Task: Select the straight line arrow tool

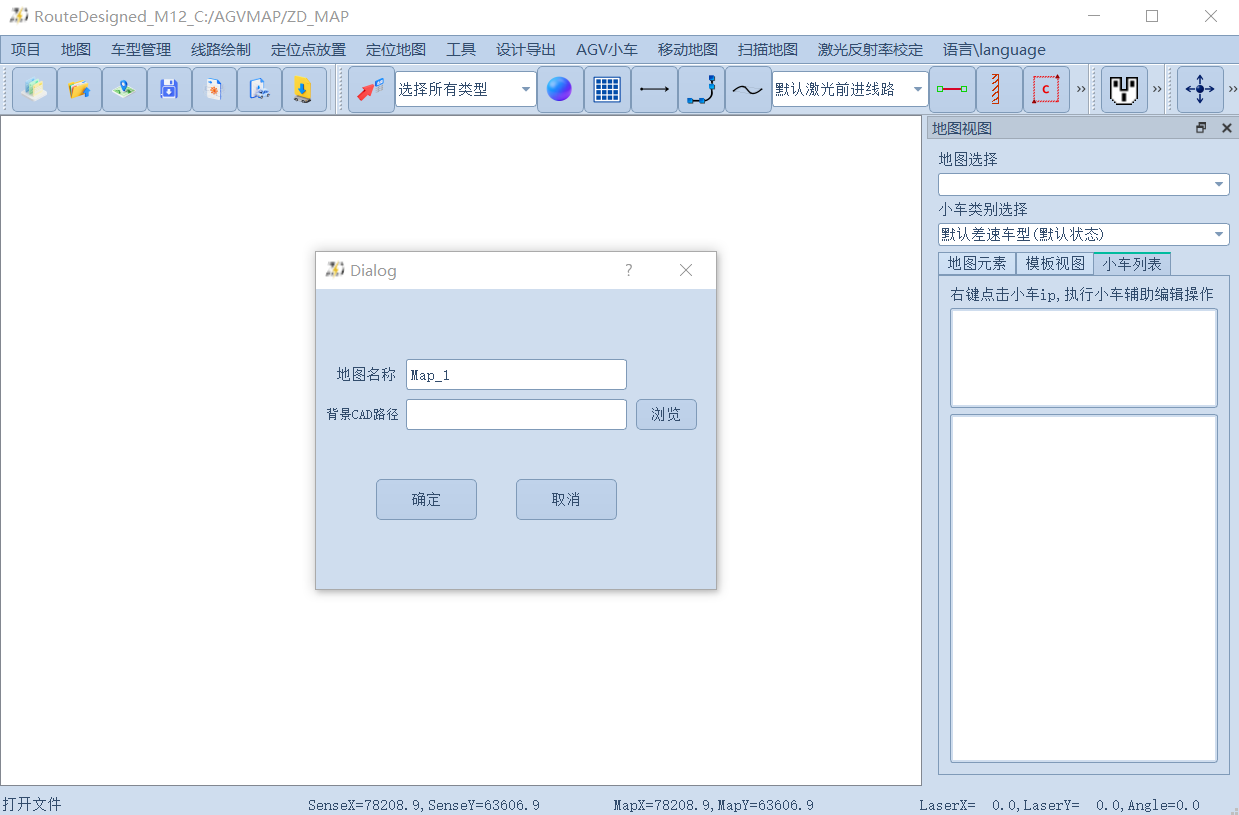Action: tap(654, 90)
